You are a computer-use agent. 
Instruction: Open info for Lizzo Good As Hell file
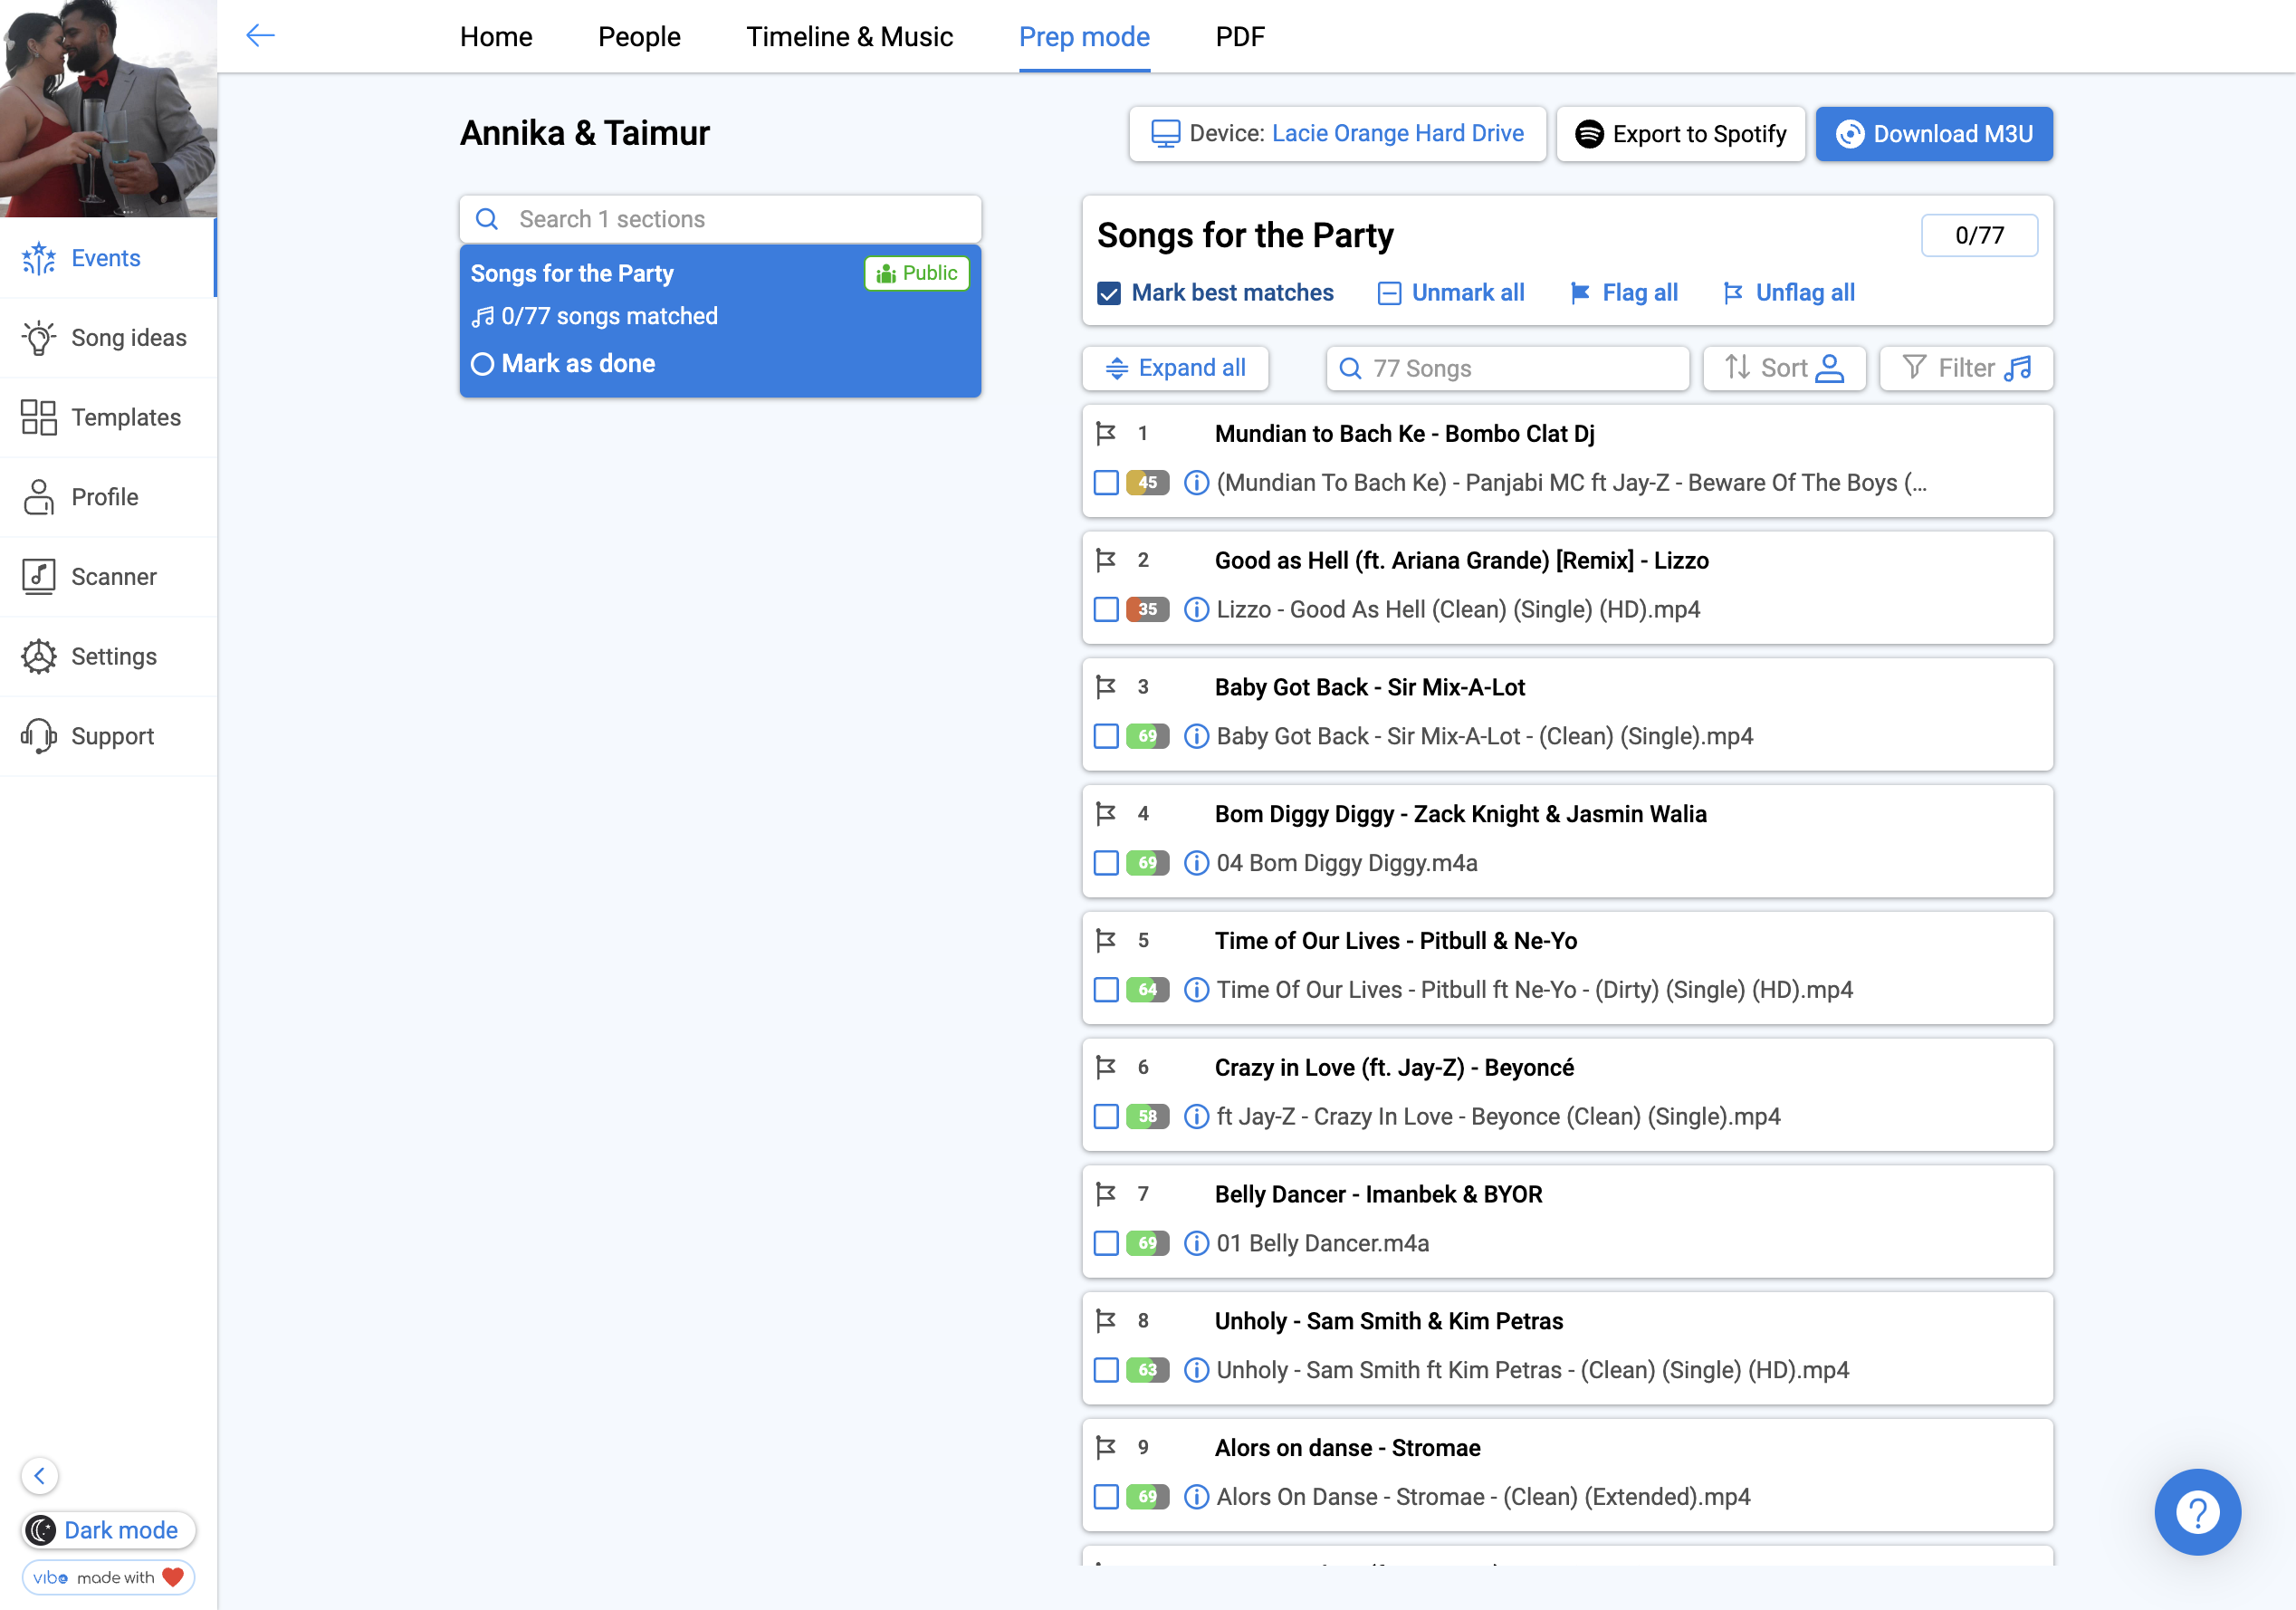tap(1196, 609)
